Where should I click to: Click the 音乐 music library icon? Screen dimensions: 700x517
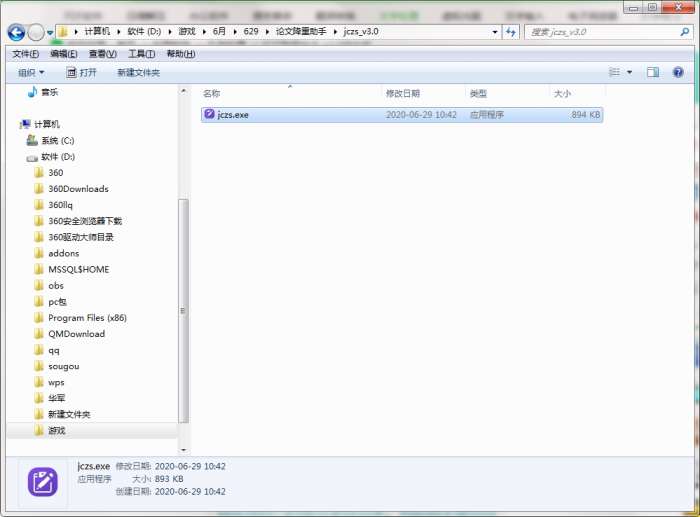(32, 92)
